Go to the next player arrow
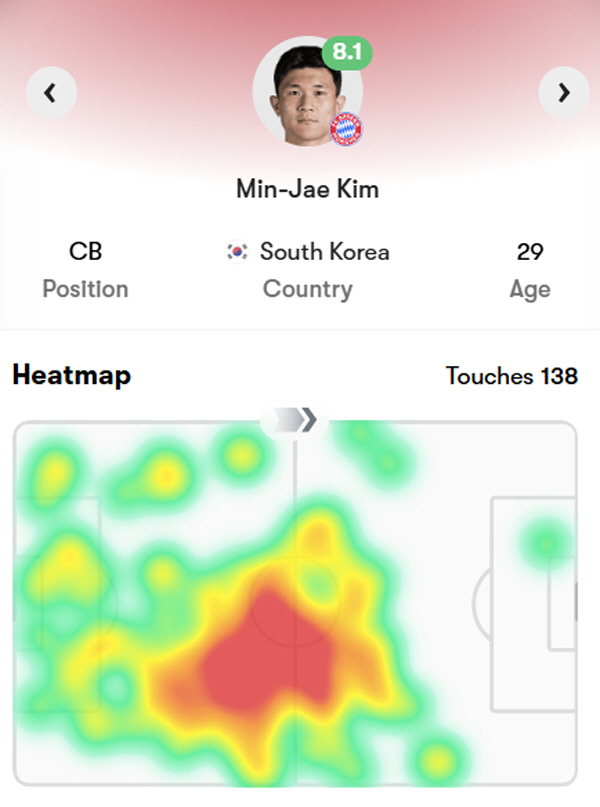Screen dimensions: 600x807 point(564,93)
